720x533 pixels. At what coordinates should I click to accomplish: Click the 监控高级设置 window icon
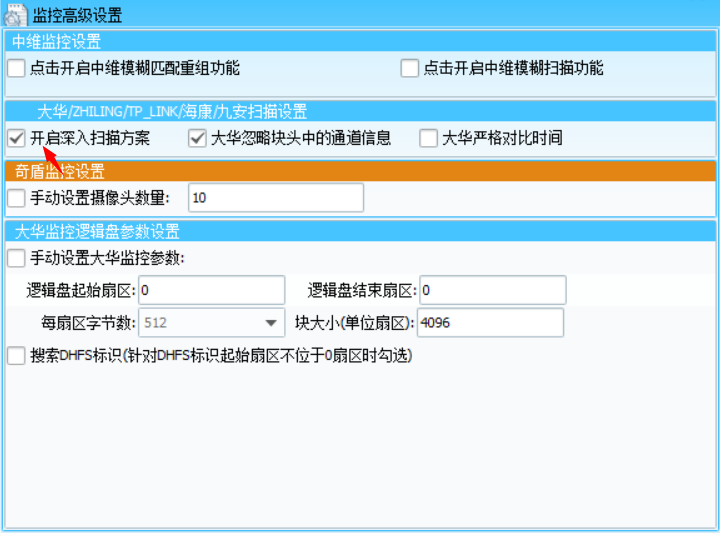tap(15, 14)
